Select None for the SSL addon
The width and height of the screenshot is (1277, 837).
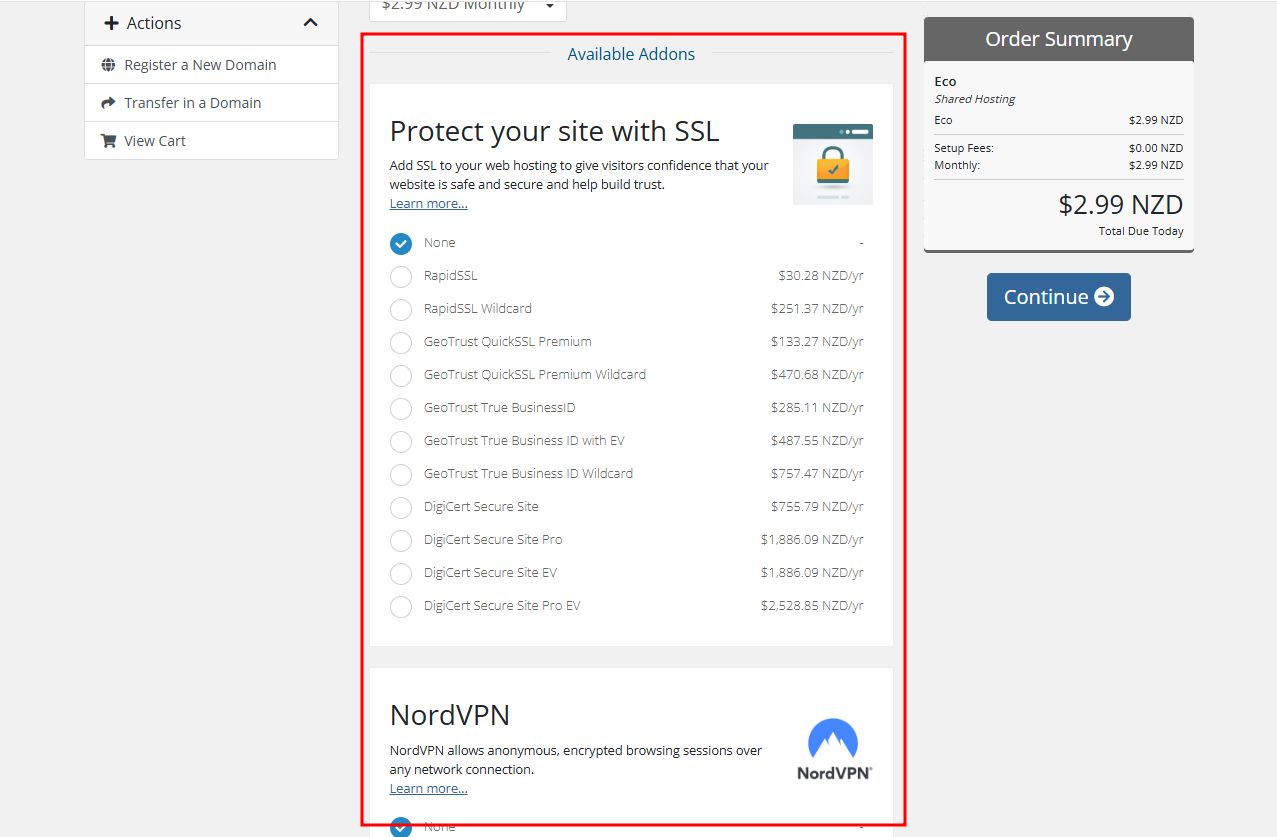(x=401, y=243)
